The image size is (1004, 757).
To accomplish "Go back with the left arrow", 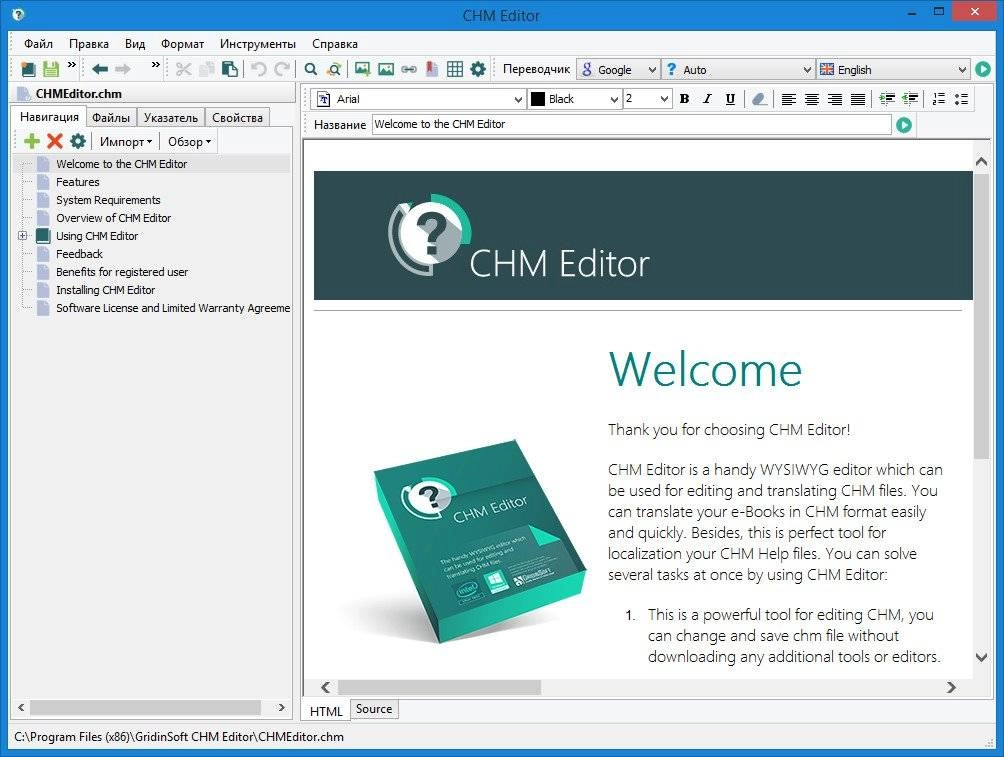I will pyautogui.click(x=99, y=69).
